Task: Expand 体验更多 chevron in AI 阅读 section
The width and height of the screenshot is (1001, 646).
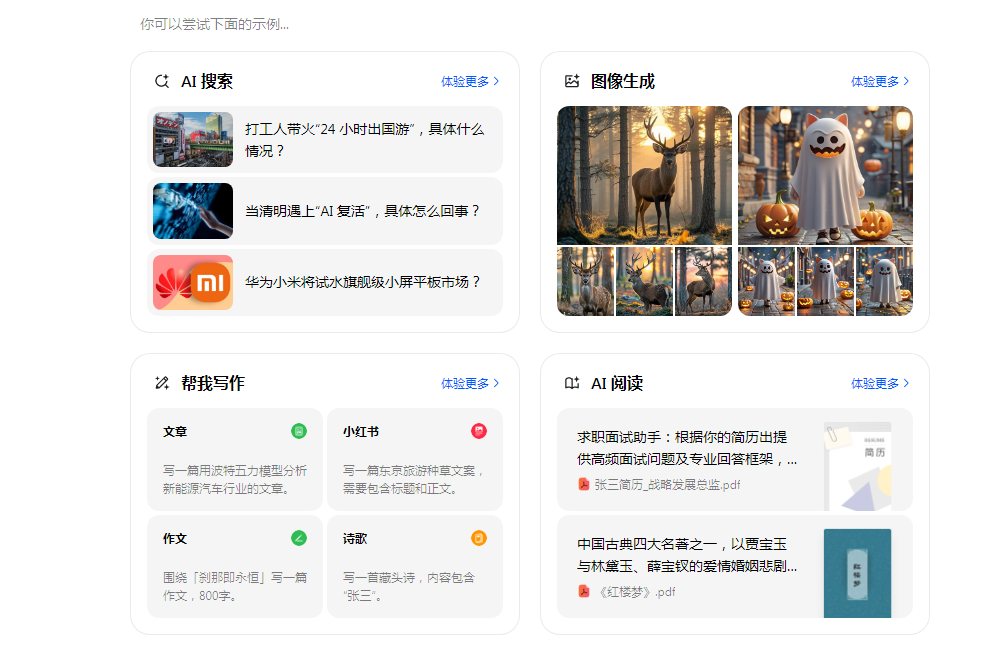Action: point(908,382)
